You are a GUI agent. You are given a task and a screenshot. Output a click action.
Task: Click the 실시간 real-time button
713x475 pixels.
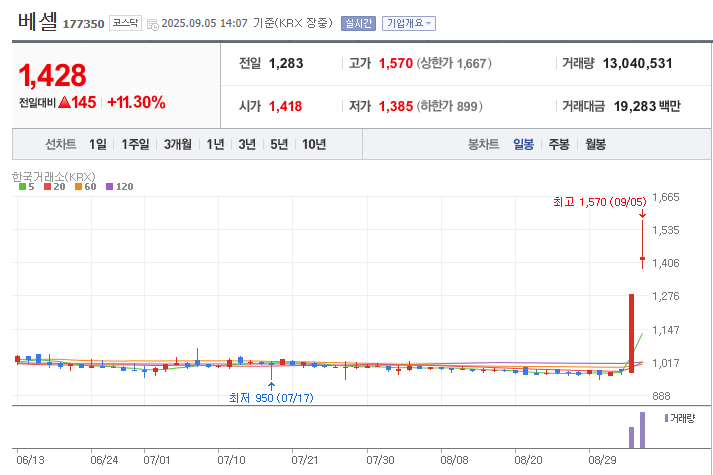pos(358,23)
